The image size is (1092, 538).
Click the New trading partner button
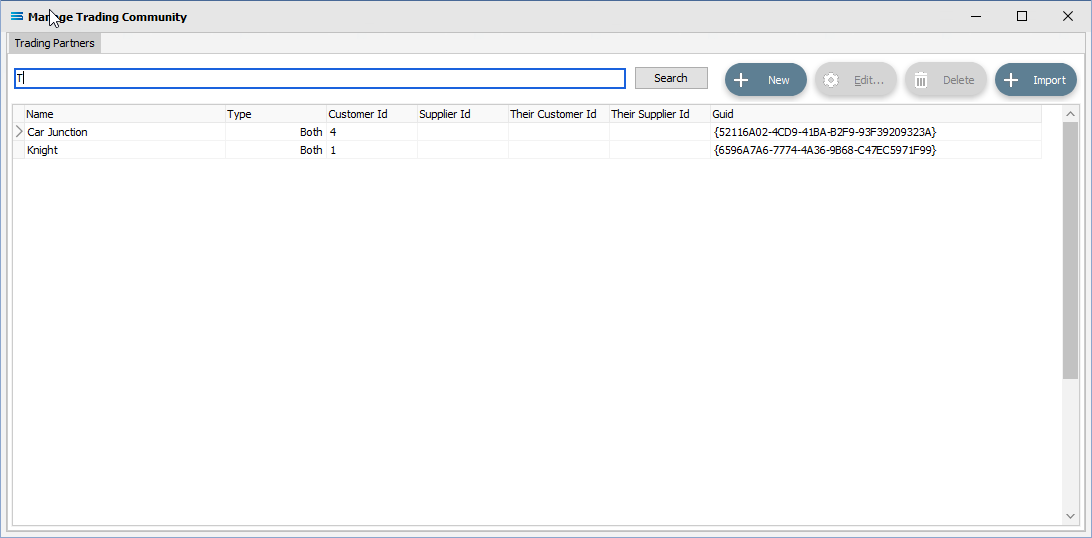click(765, 80)
